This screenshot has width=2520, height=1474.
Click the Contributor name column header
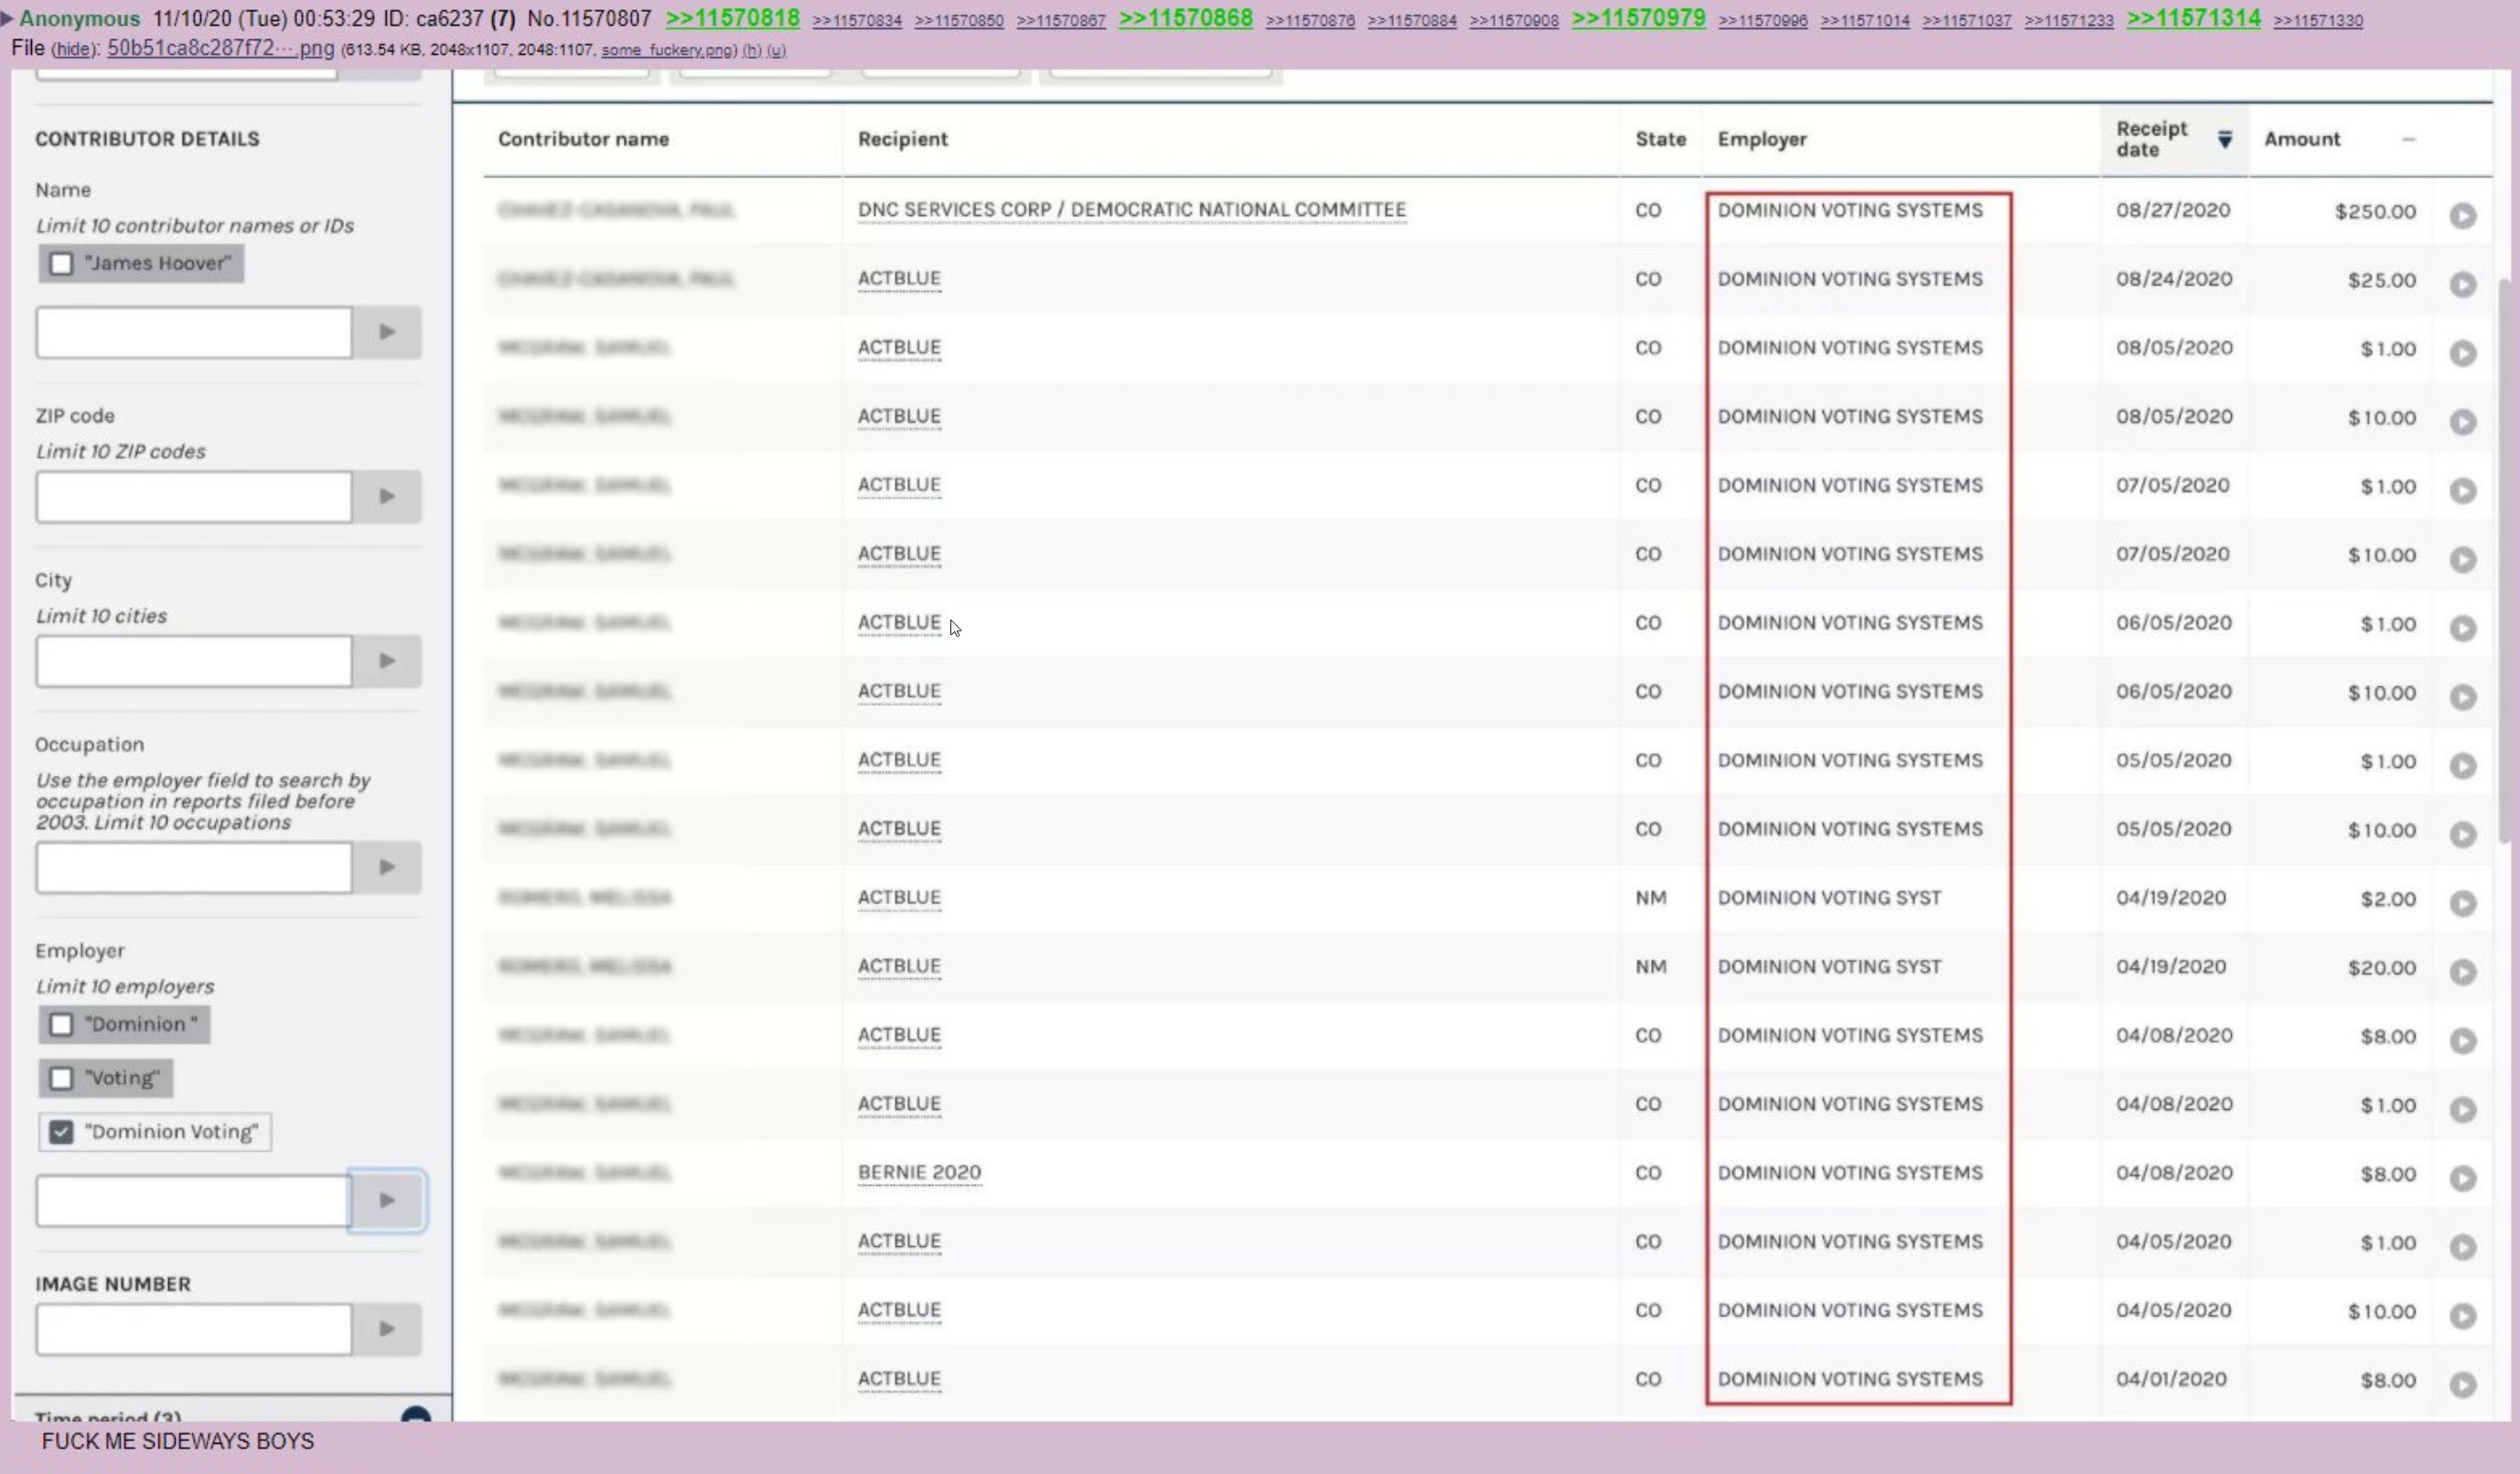pos(583,139)
